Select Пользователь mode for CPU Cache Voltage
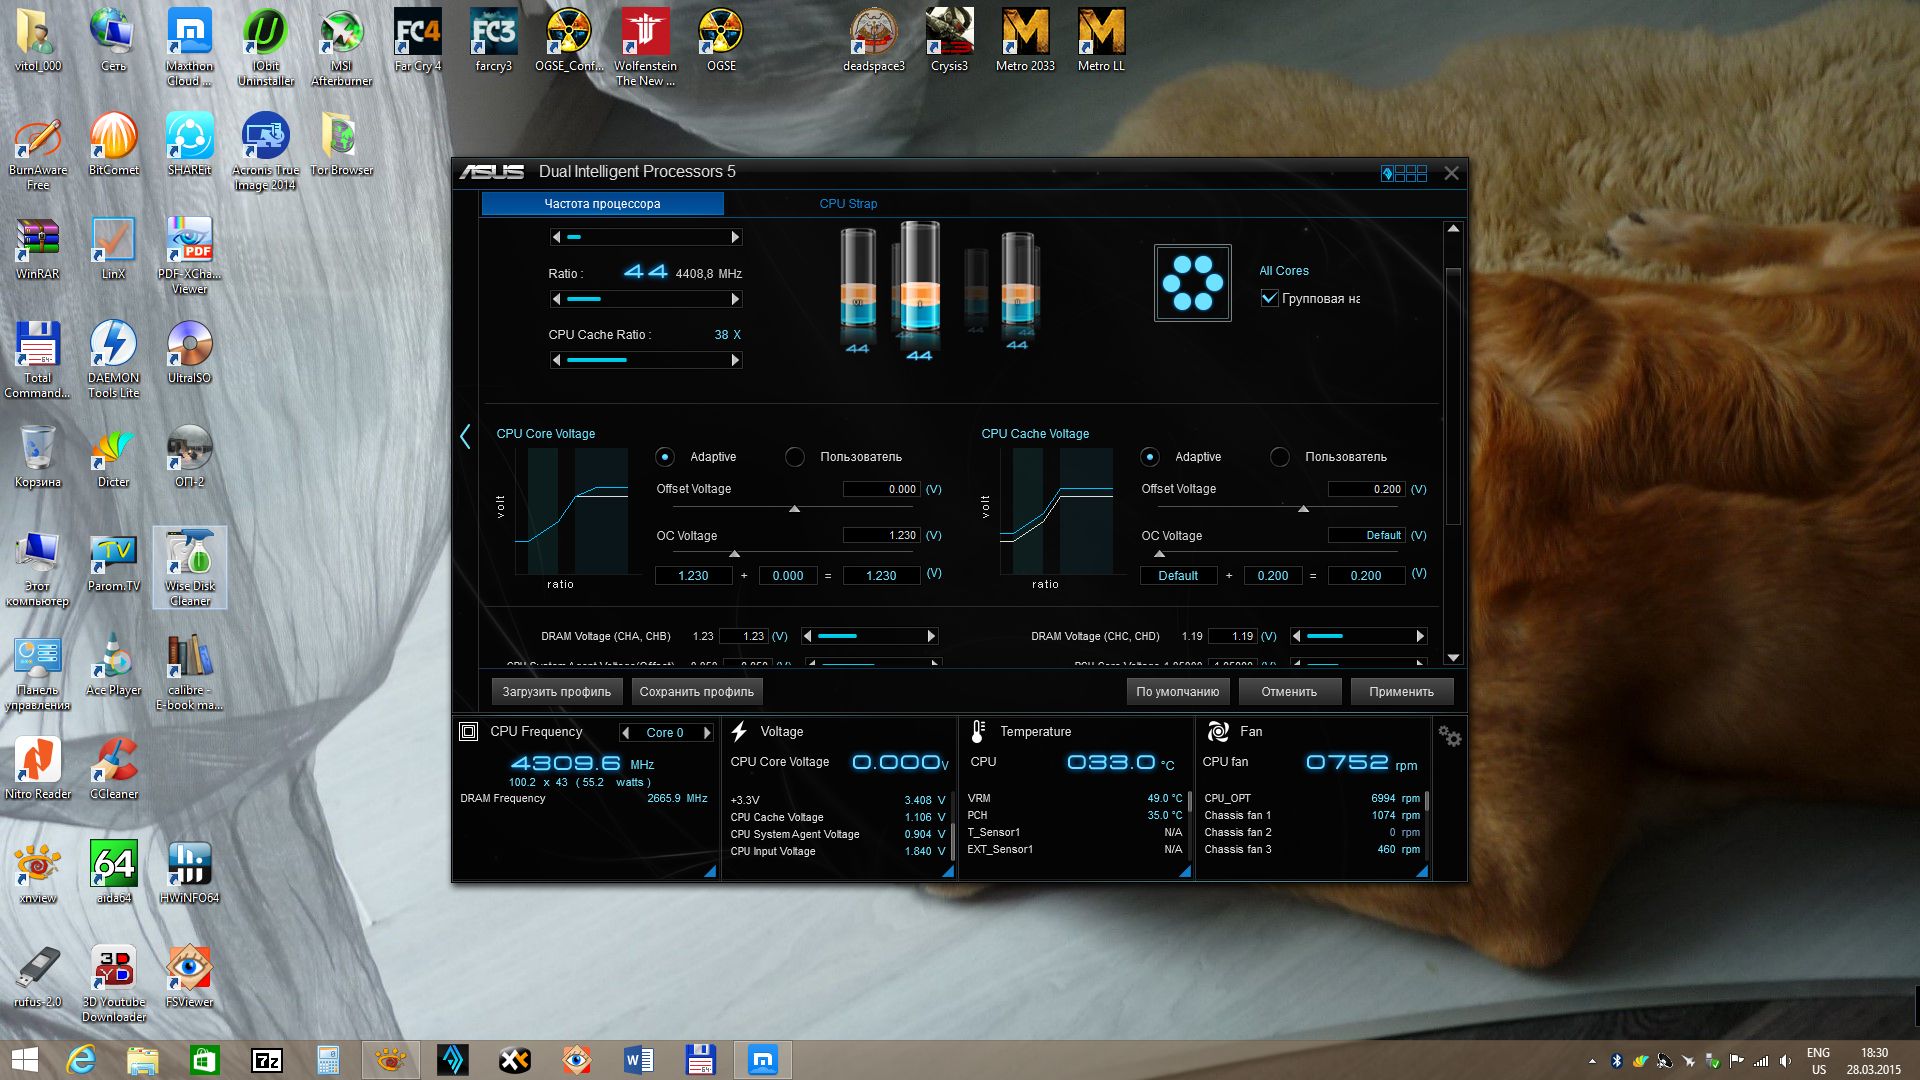 (x=1279, y=457)
